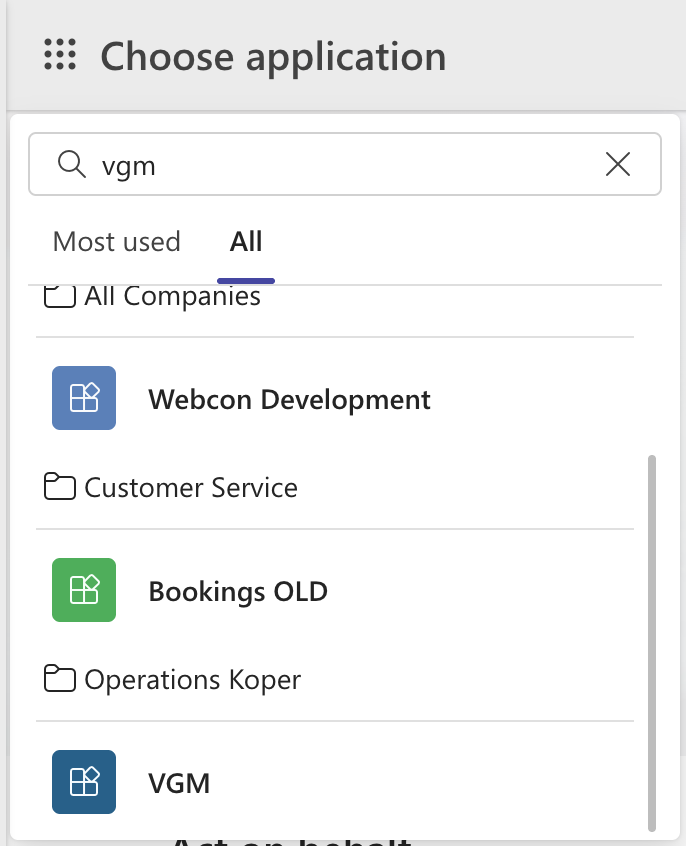Image resolution: width=686 pixels, height=846 pixels.
Task: Click the Customer Service folder icon
Action: click(60, 488)
